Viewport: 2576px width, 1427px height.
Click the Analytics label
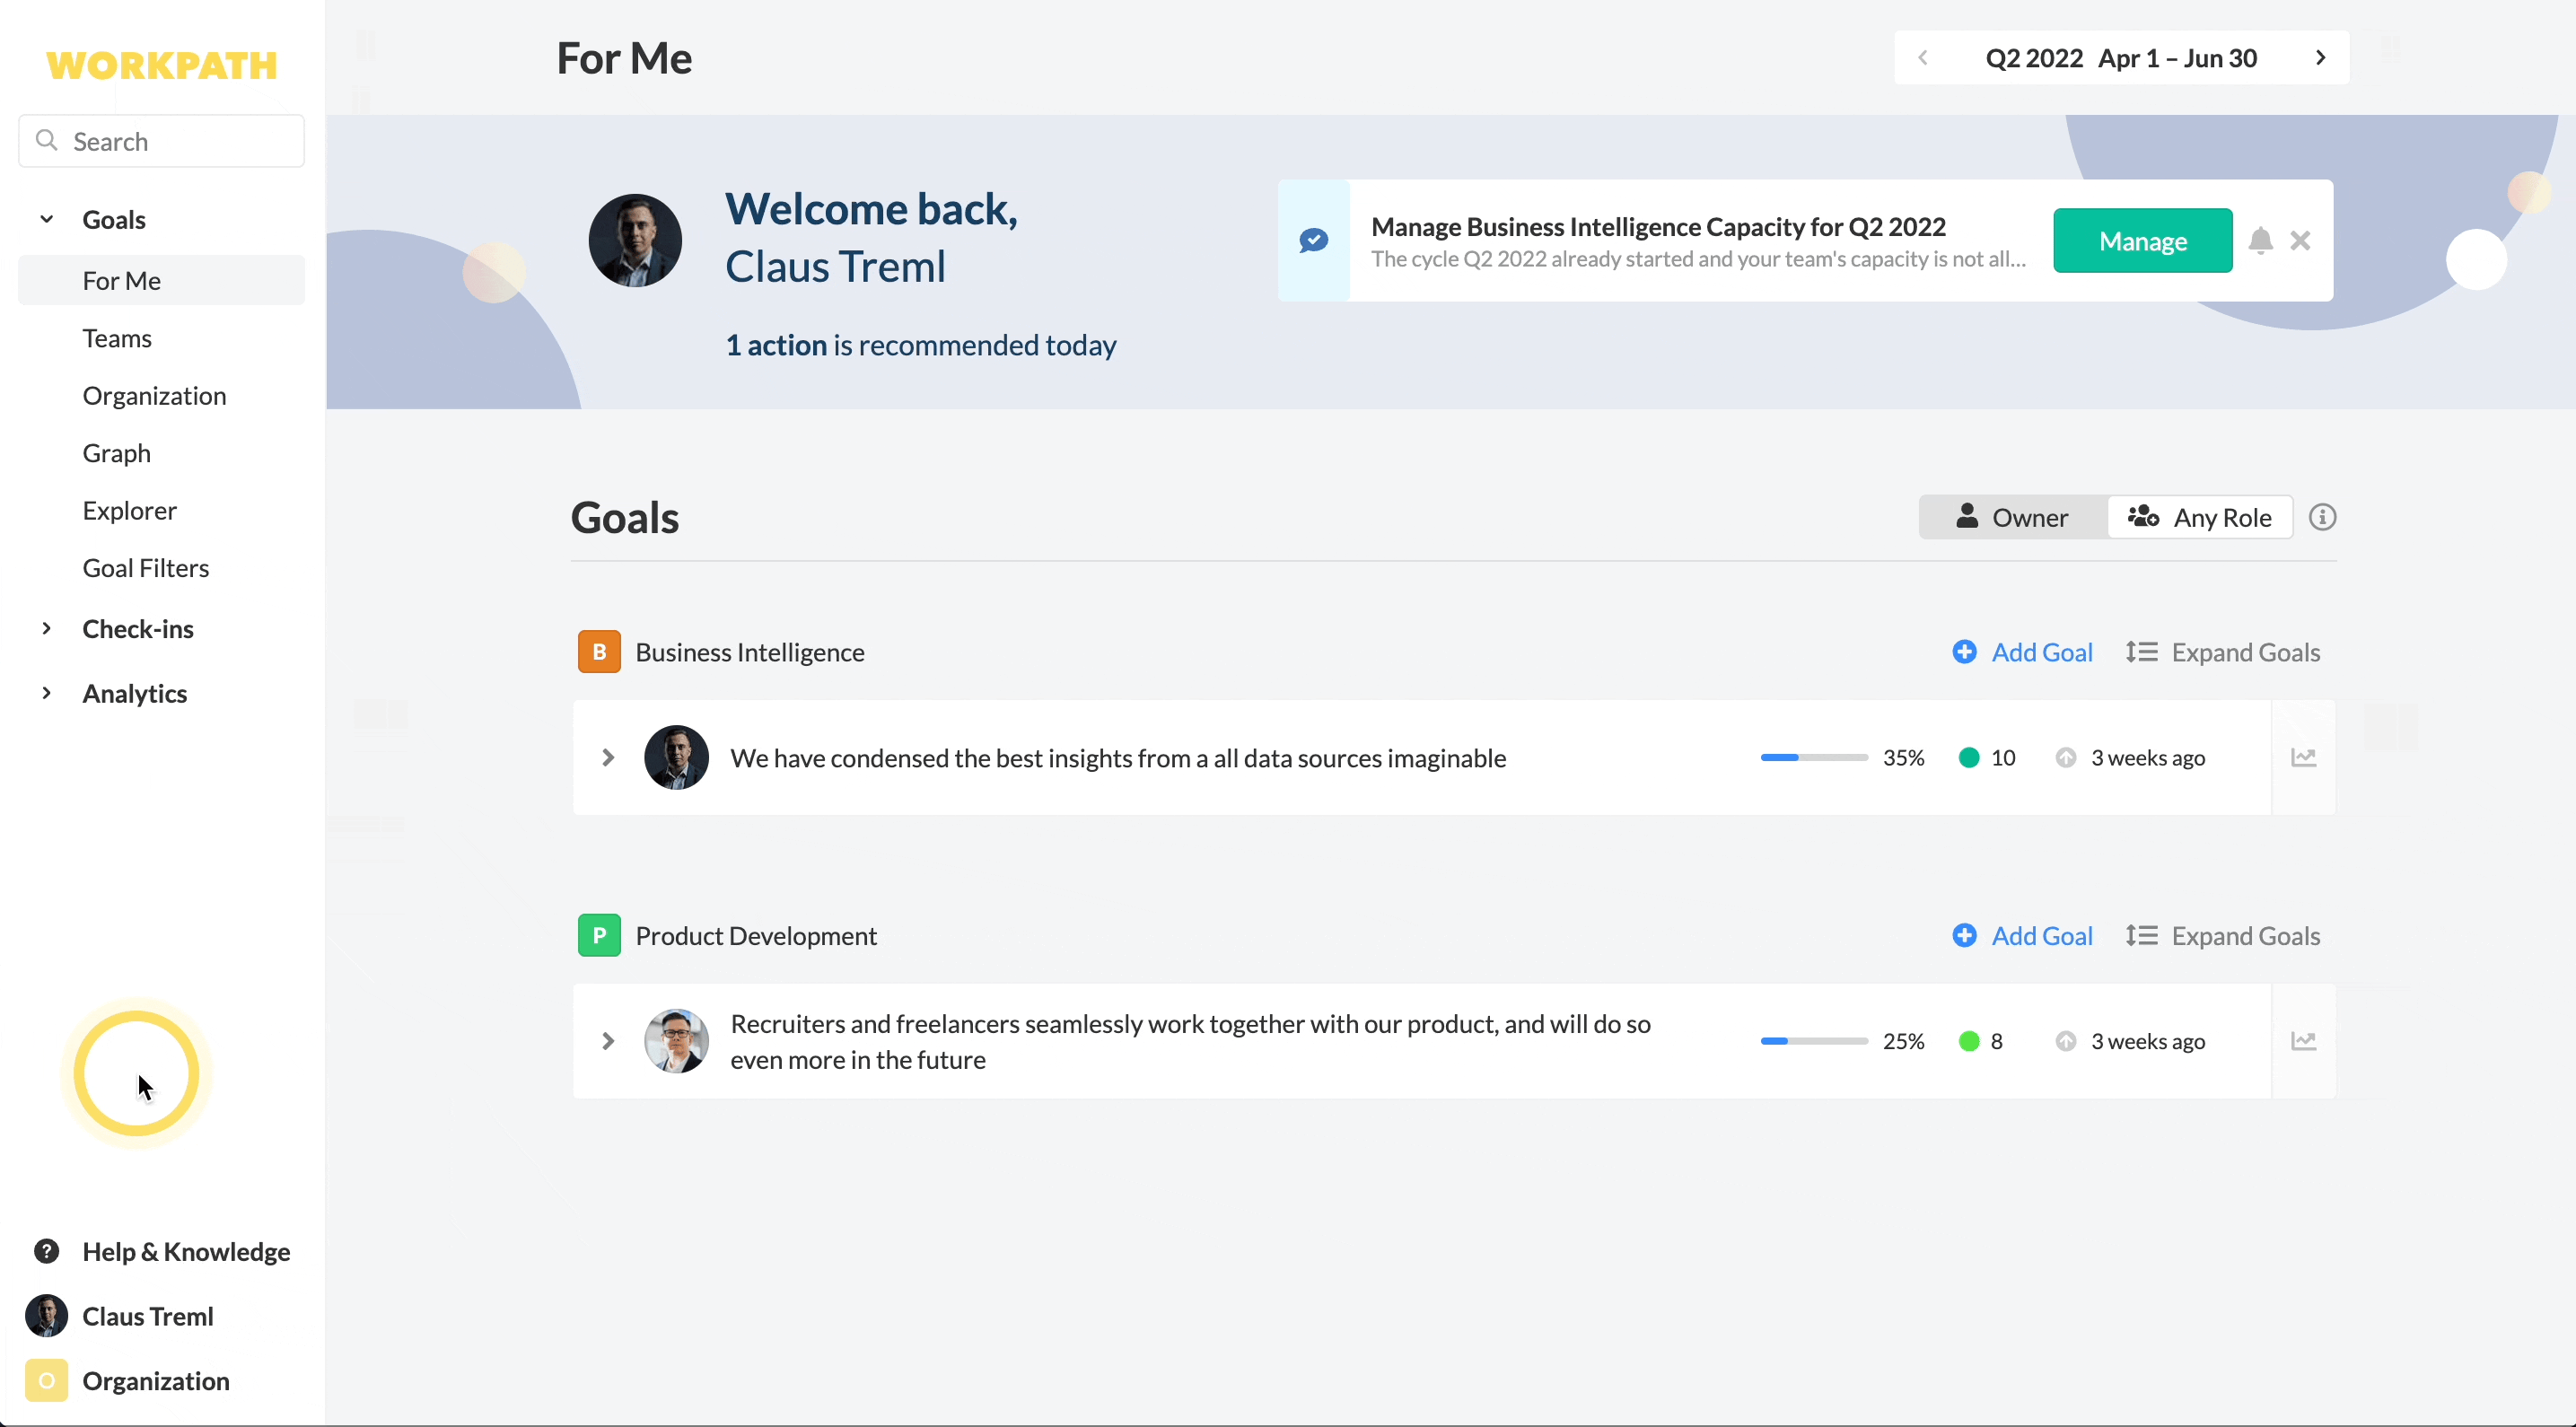tap(134, 693)
